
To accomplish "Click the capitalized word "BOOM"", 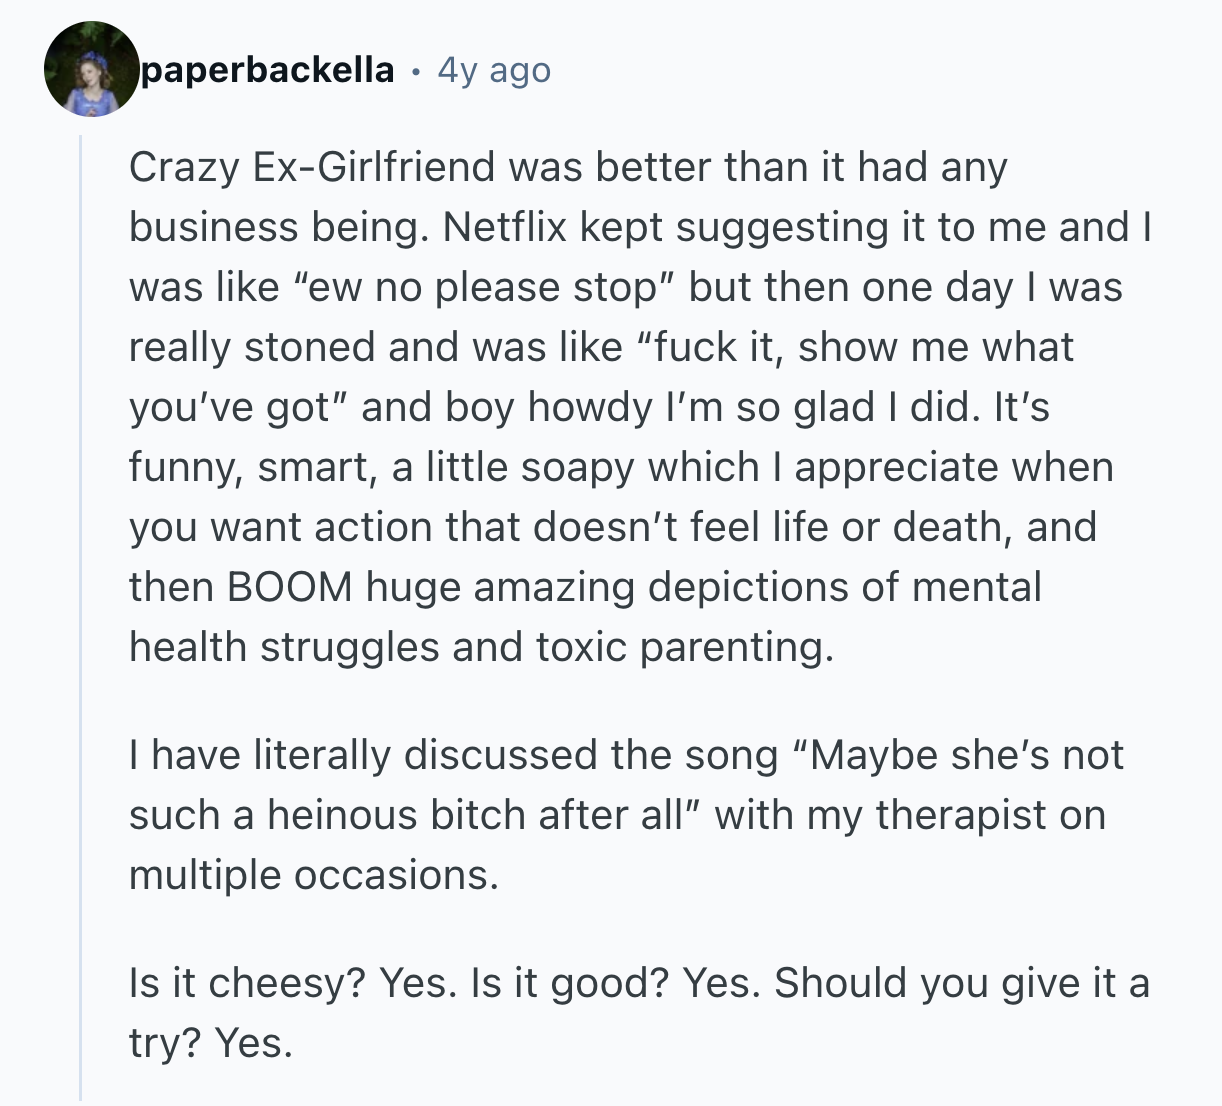I will tap(290, 587).
